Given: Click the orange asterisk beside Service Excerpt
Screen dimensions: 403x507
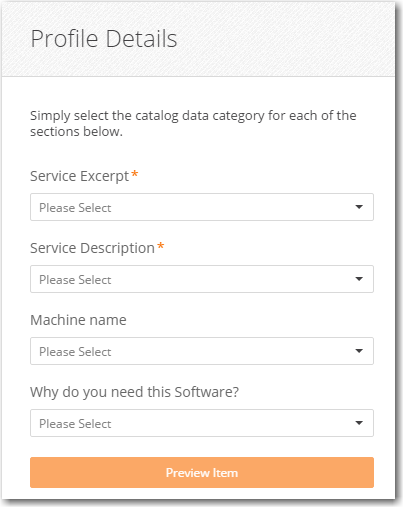Looking at the screenshot, I should (x=135, y=174).
